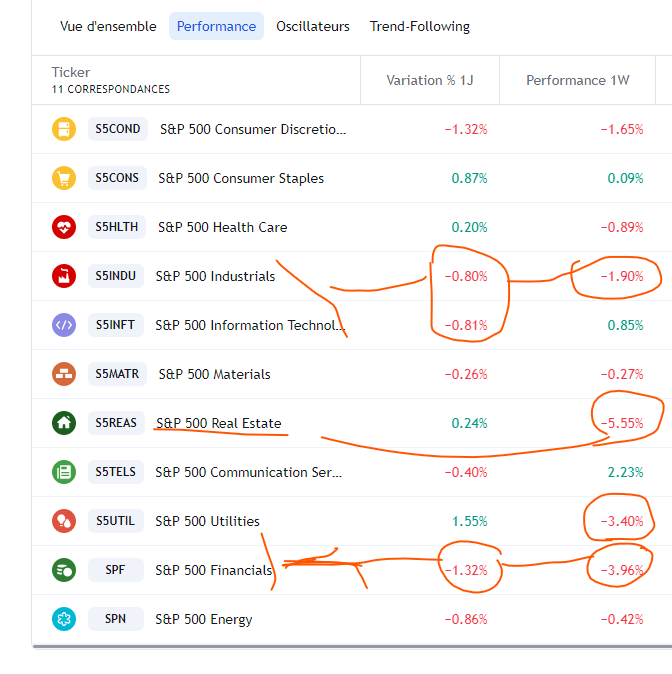Click the Consumer Discretionary sector icon
672x674 pixels.
(x=64, y=129)
